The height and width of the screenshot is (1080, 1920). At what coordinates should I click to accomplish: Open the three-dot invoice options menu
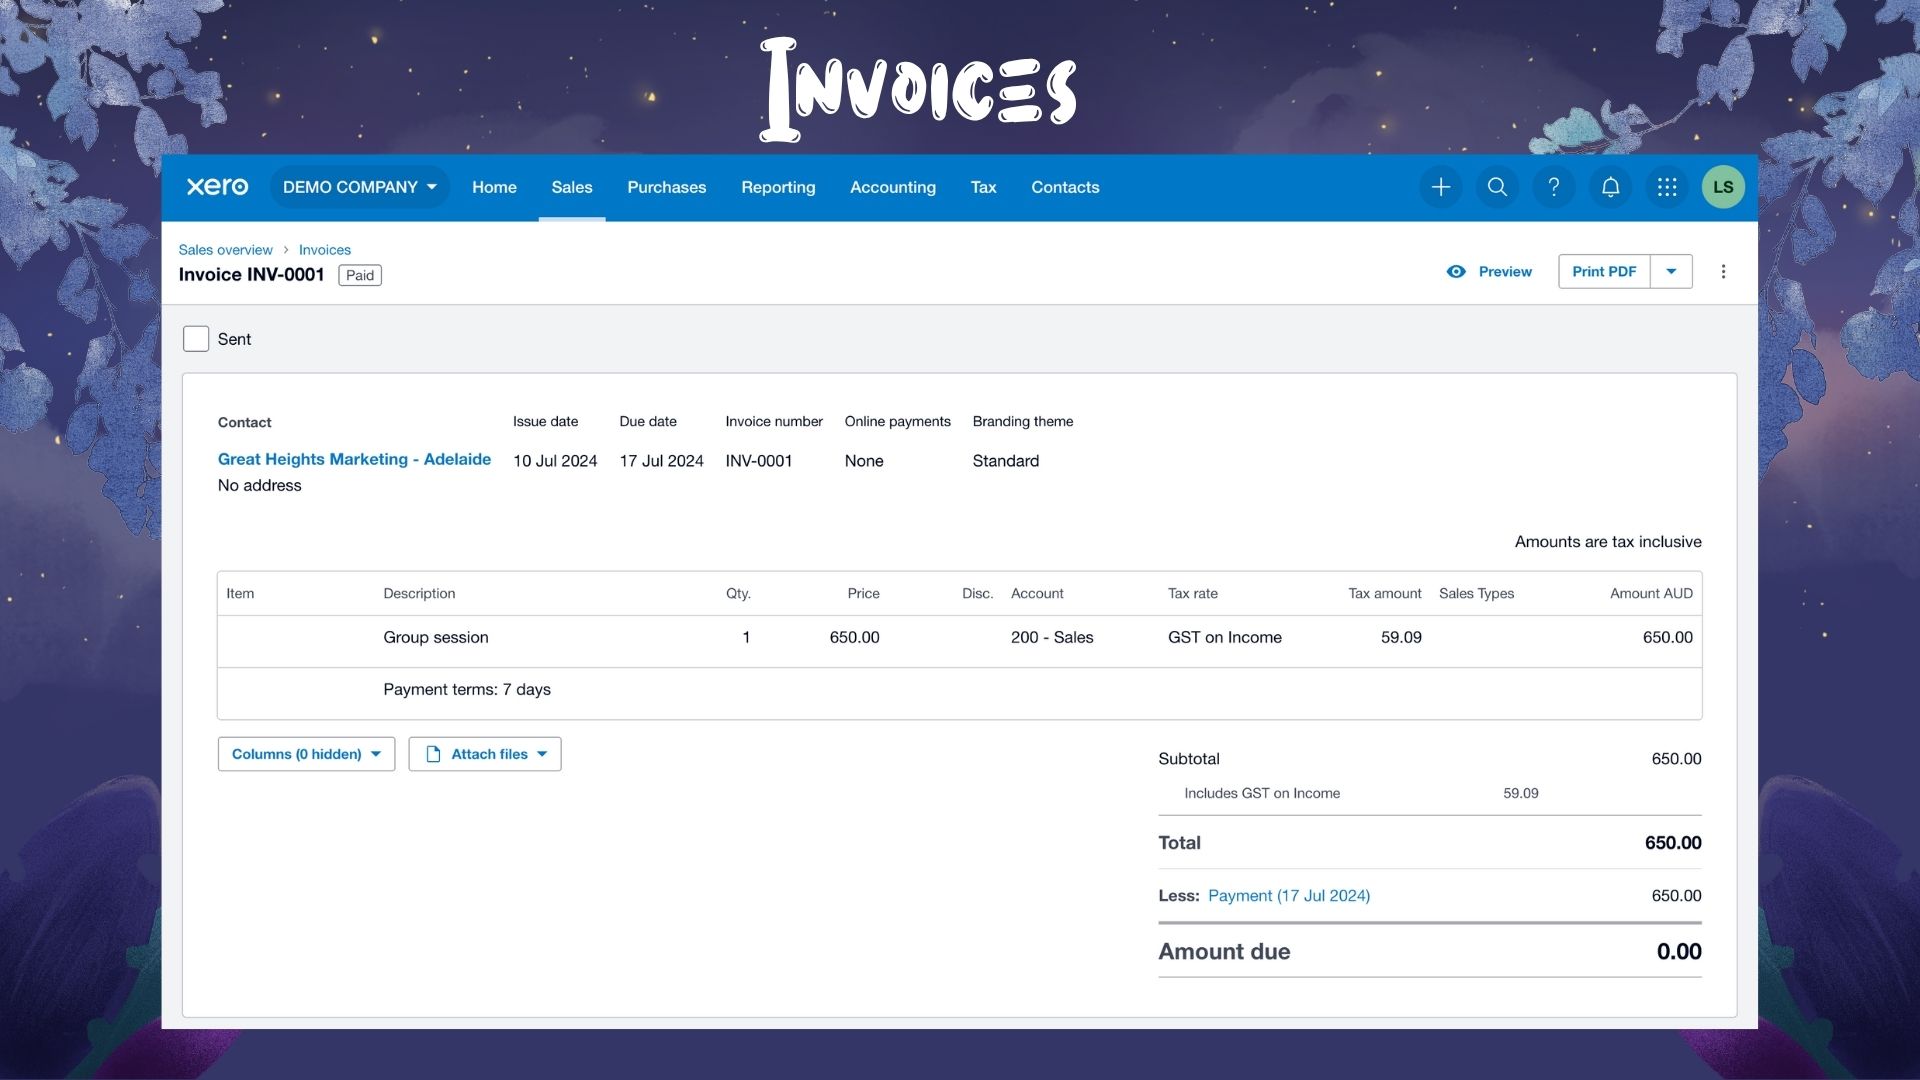tap(1722, 272)
